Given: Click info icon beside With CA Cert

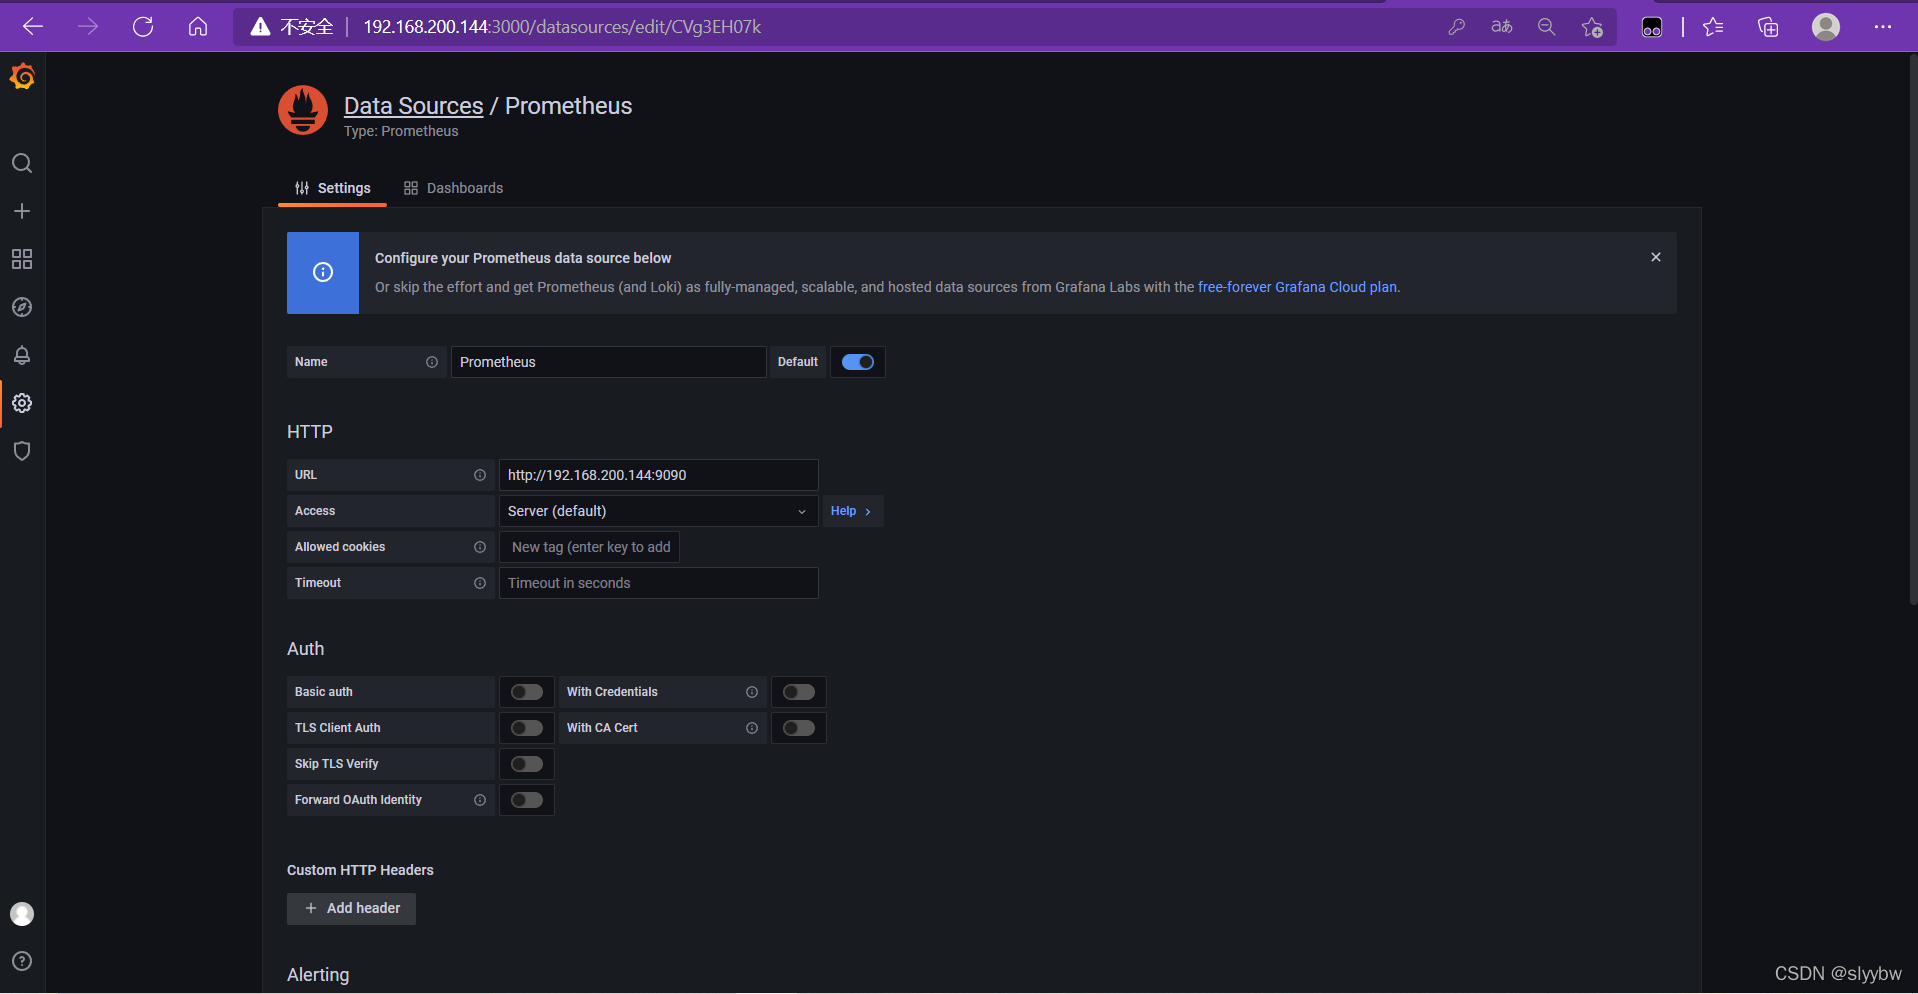Looking at the screenshot, I should click(x=752, y=728).
